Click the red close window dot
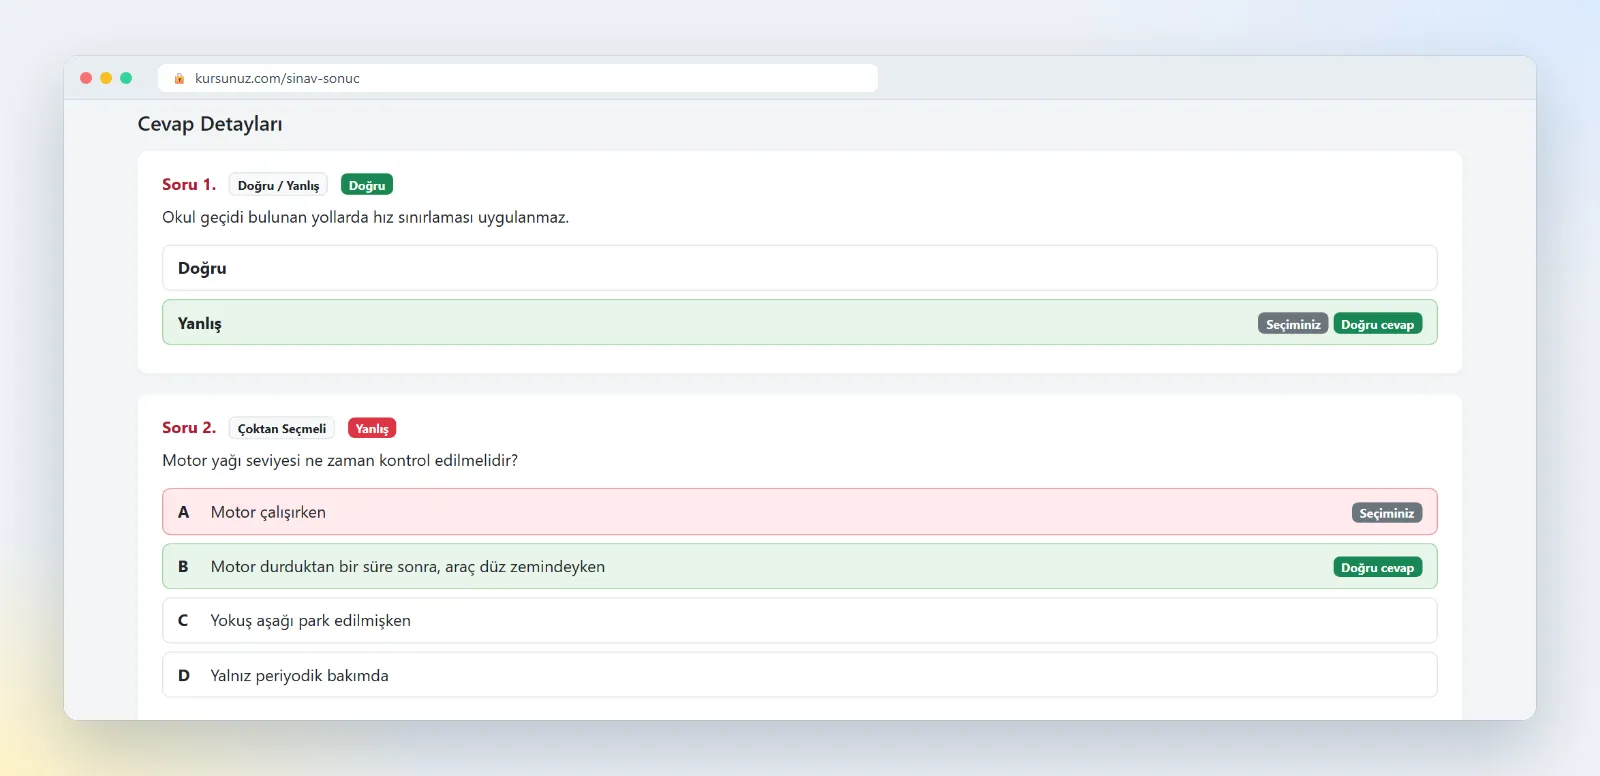This screenshot has width=1600, height=776. click(86, 78)
